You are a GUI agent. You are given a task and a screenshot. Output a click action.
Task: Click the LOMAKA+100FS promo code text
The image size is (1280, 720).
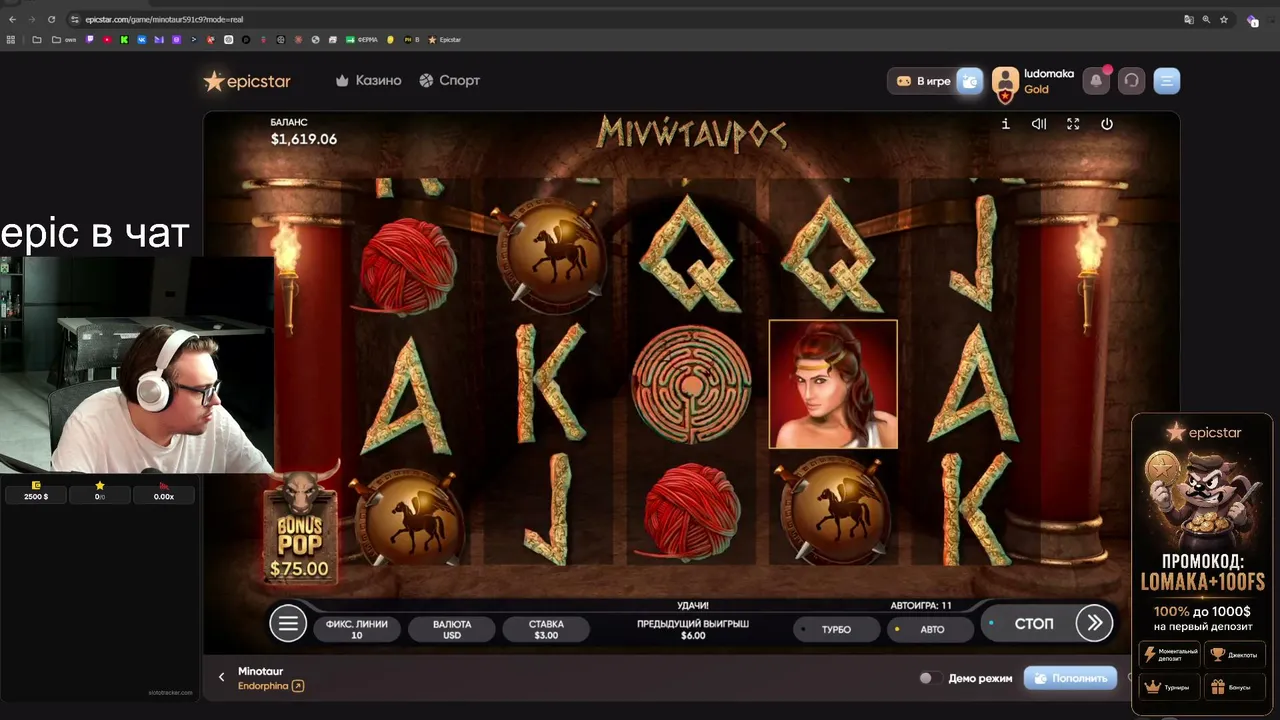1202,581
